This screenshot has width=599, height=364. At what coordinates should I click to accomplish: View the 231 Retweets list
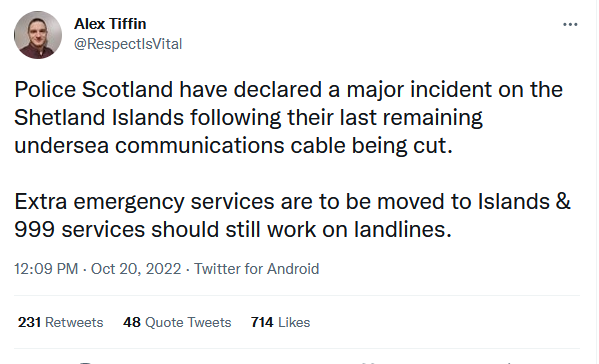point(60,322)
